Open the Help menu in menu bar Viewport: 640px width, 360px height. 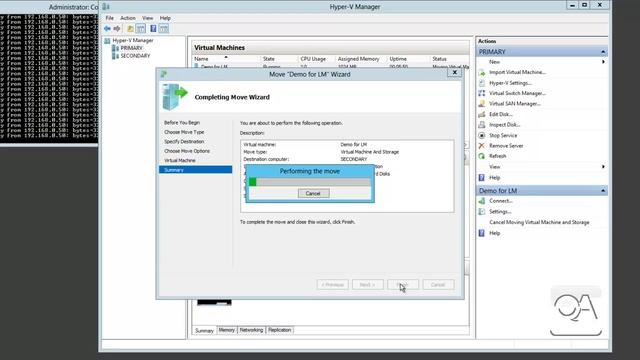165,18
